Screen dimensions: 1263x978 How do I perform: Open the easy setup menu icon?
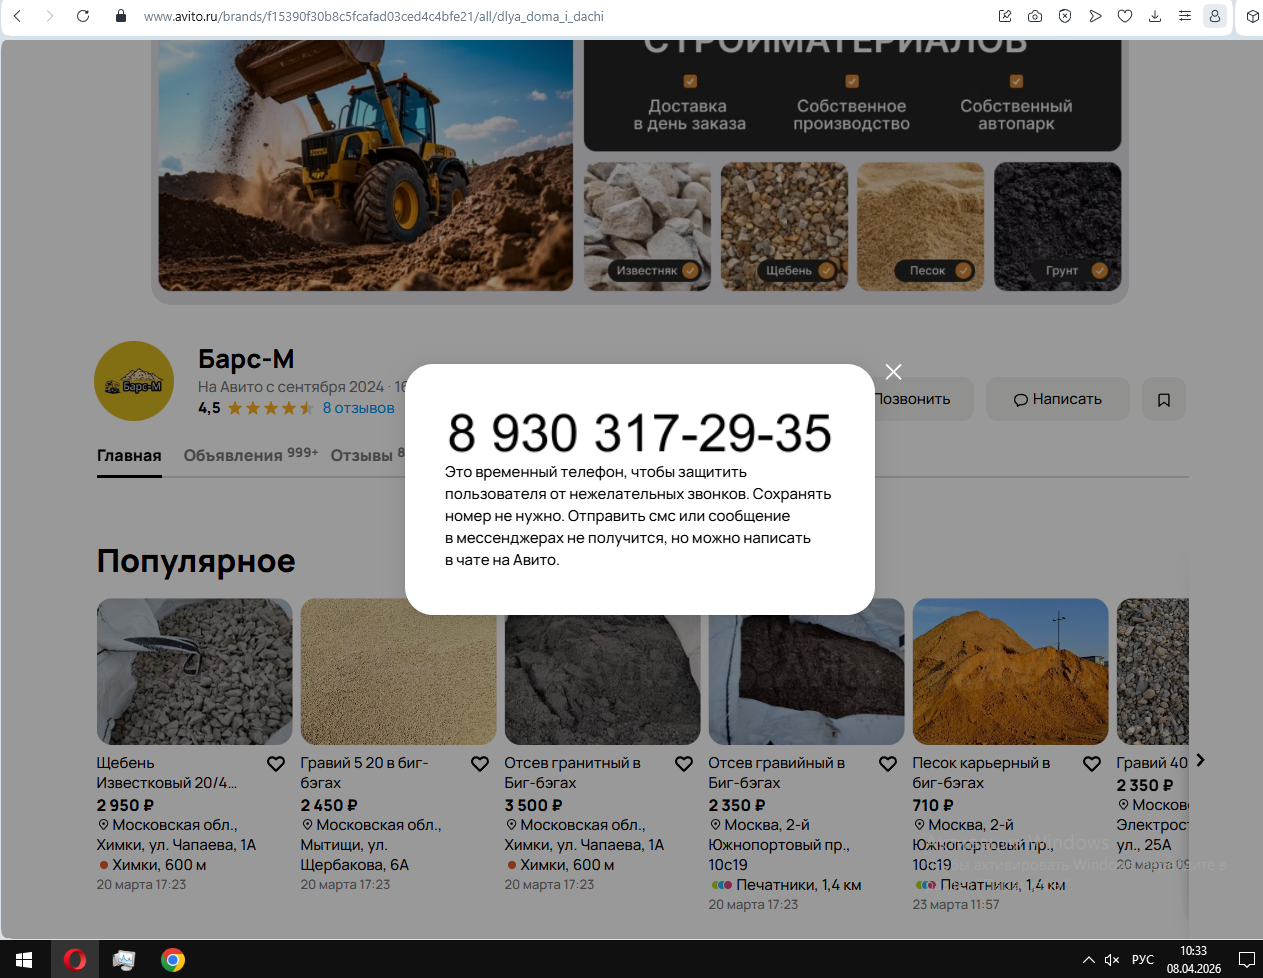pyautogui.click(x=1185, y=16)
